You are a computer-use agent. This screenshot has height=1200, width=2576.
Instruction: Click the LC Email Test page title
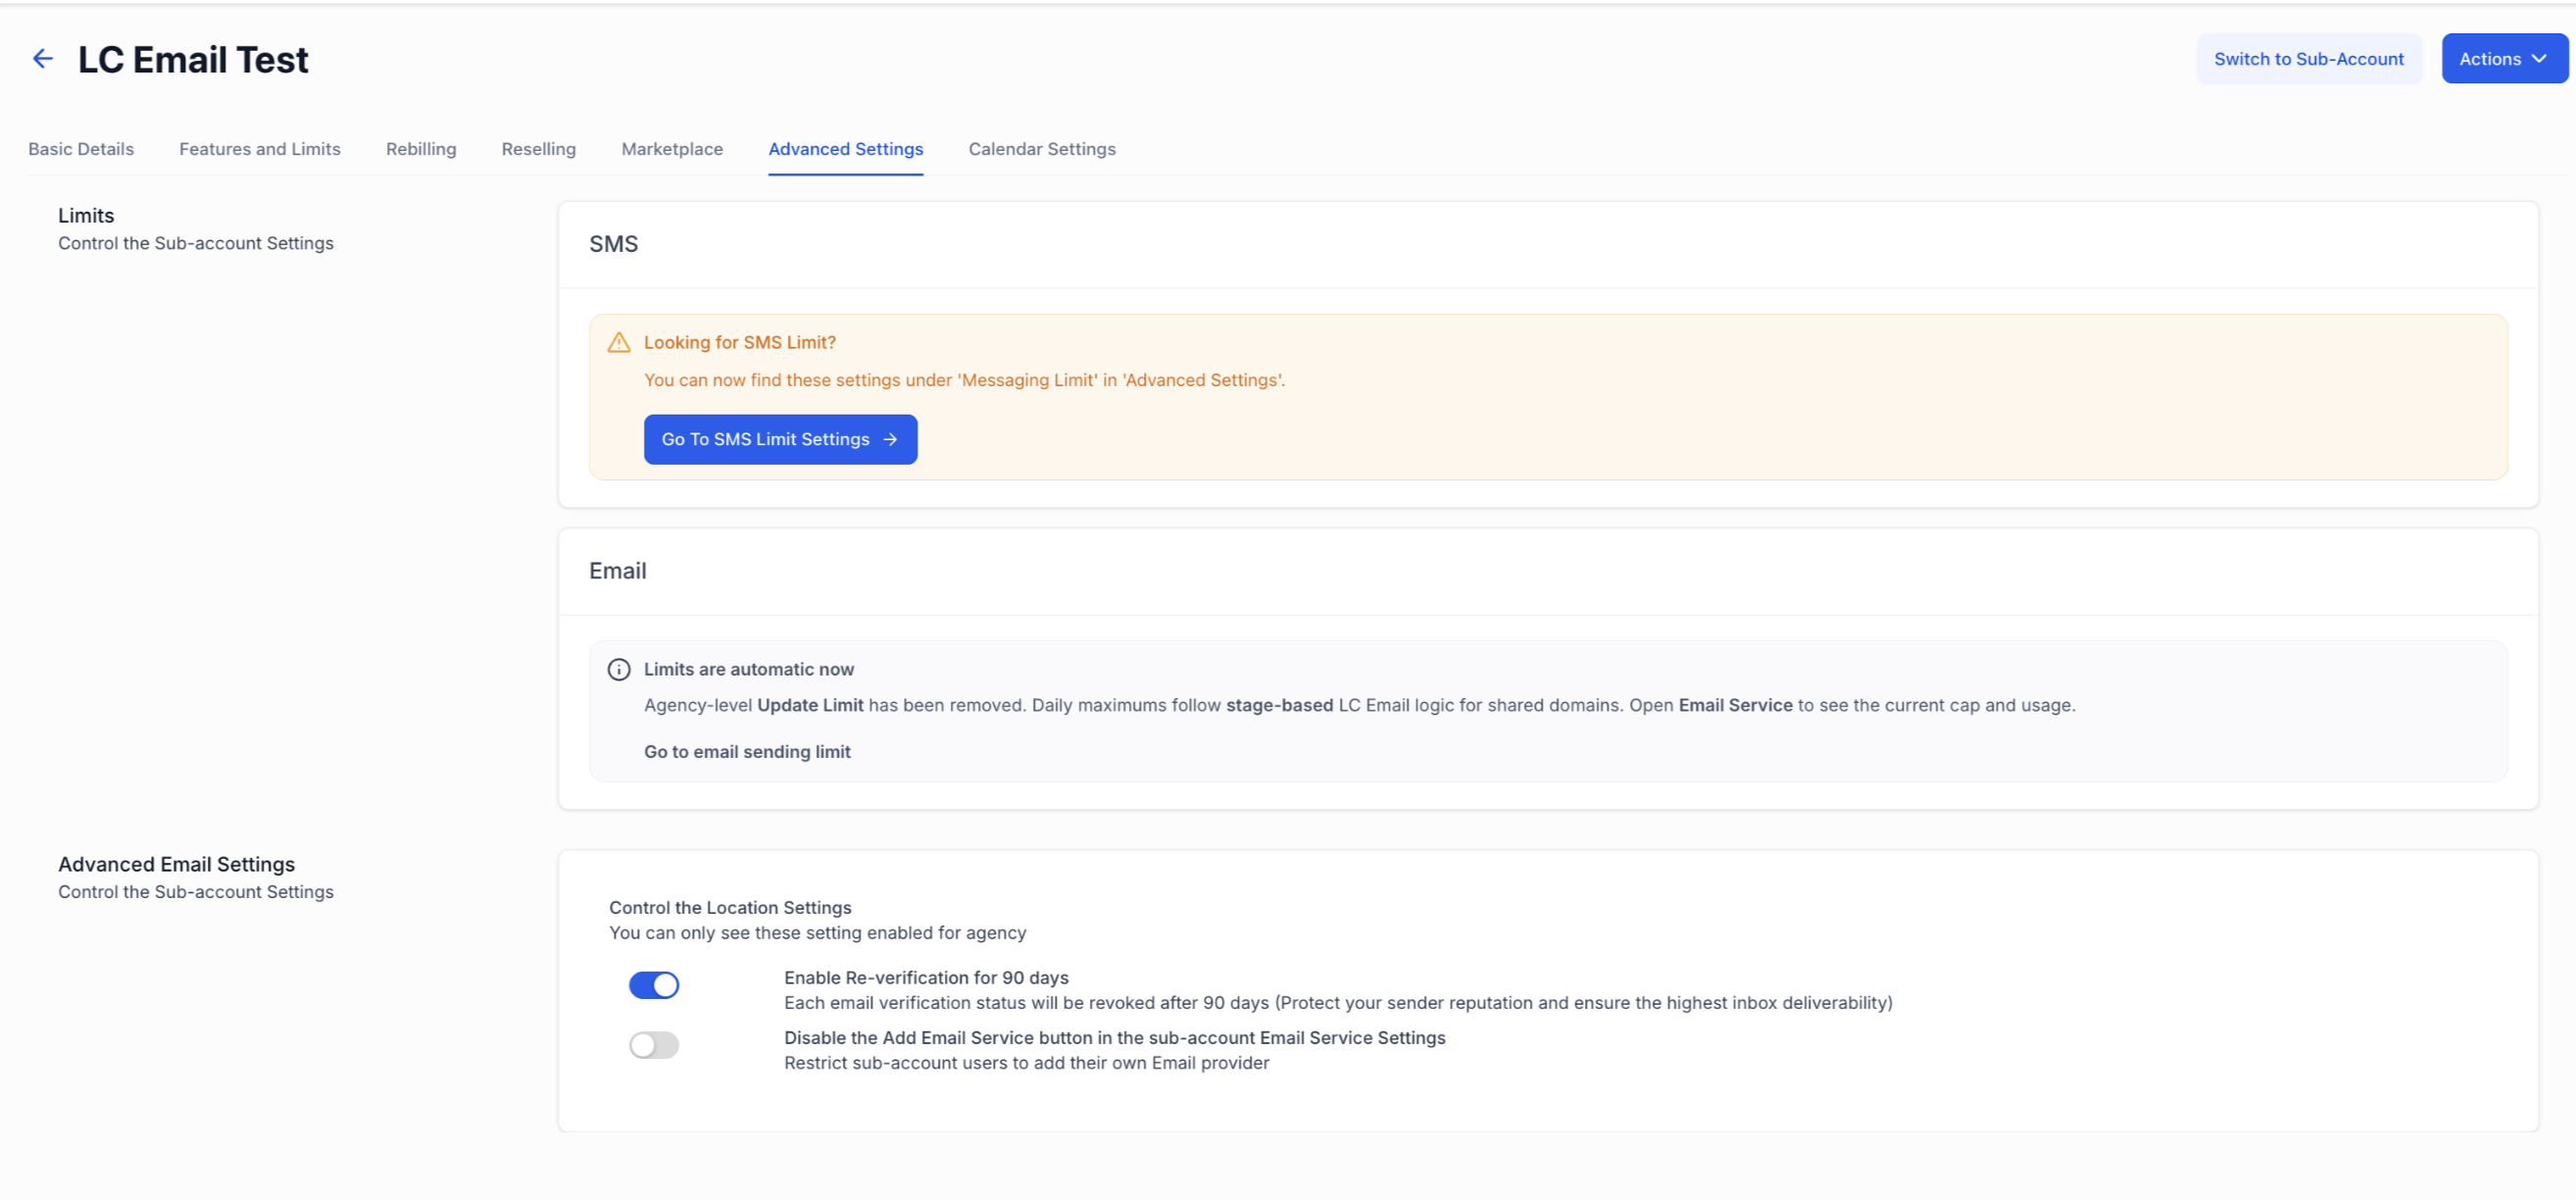pyautogui.click(x=193, y=59)
